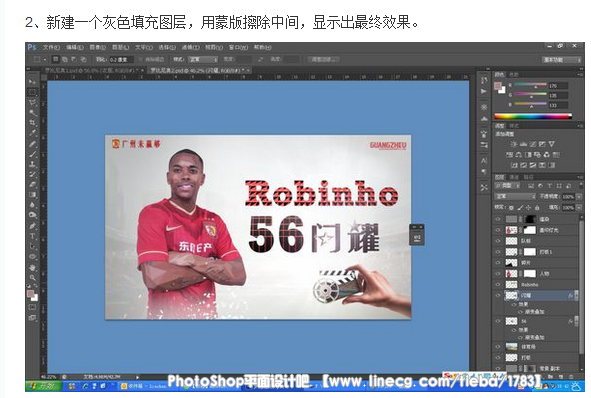Click the Lock all padlock icon
This screenshot has height=398, width=591.
[537, 208]
